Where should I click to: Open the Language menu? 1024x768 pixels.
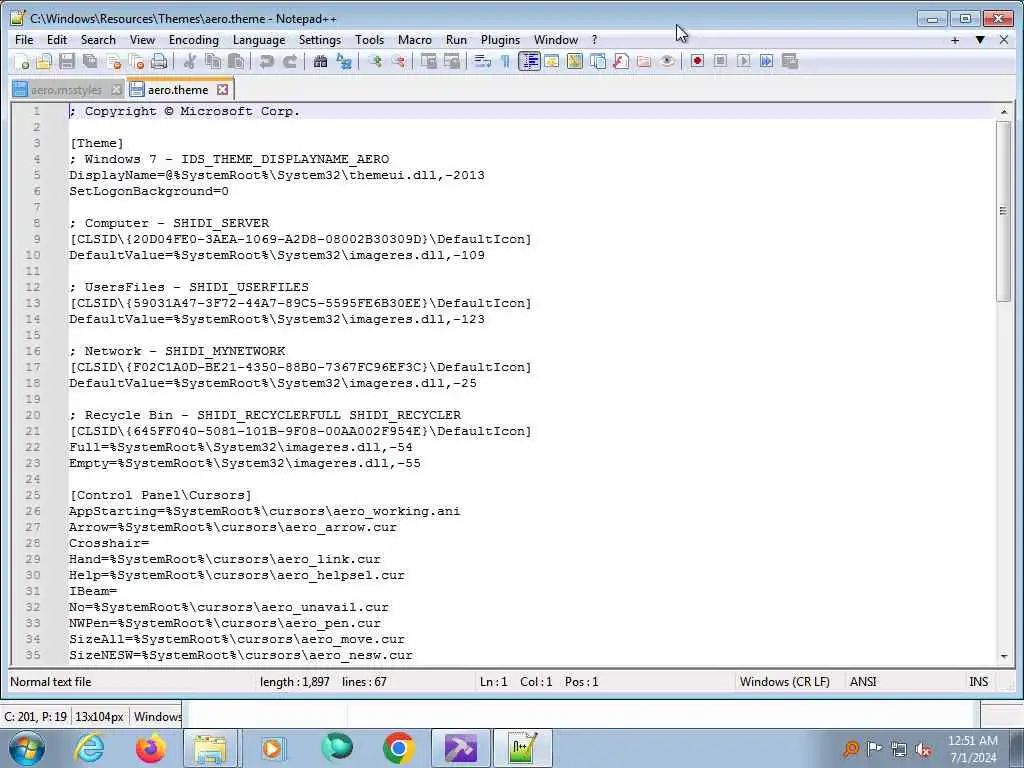click(259, 40)
